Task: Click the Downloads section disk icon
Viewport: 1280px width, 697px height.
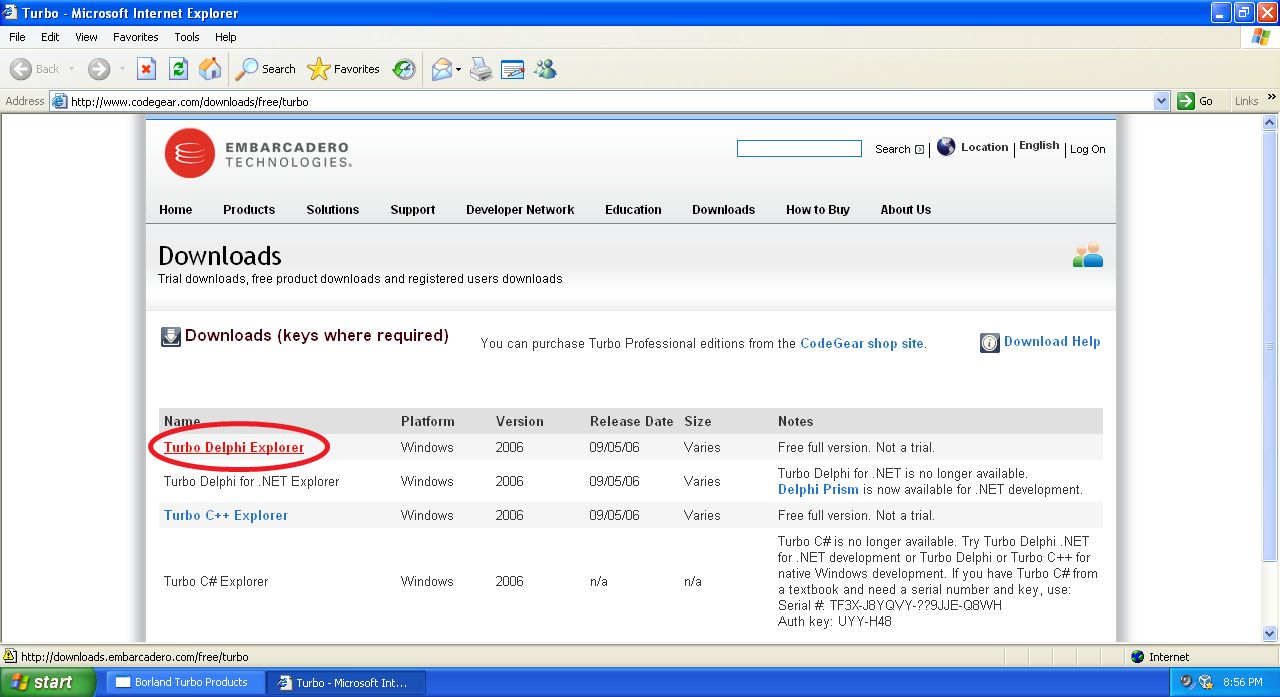Action: point(171,337)
